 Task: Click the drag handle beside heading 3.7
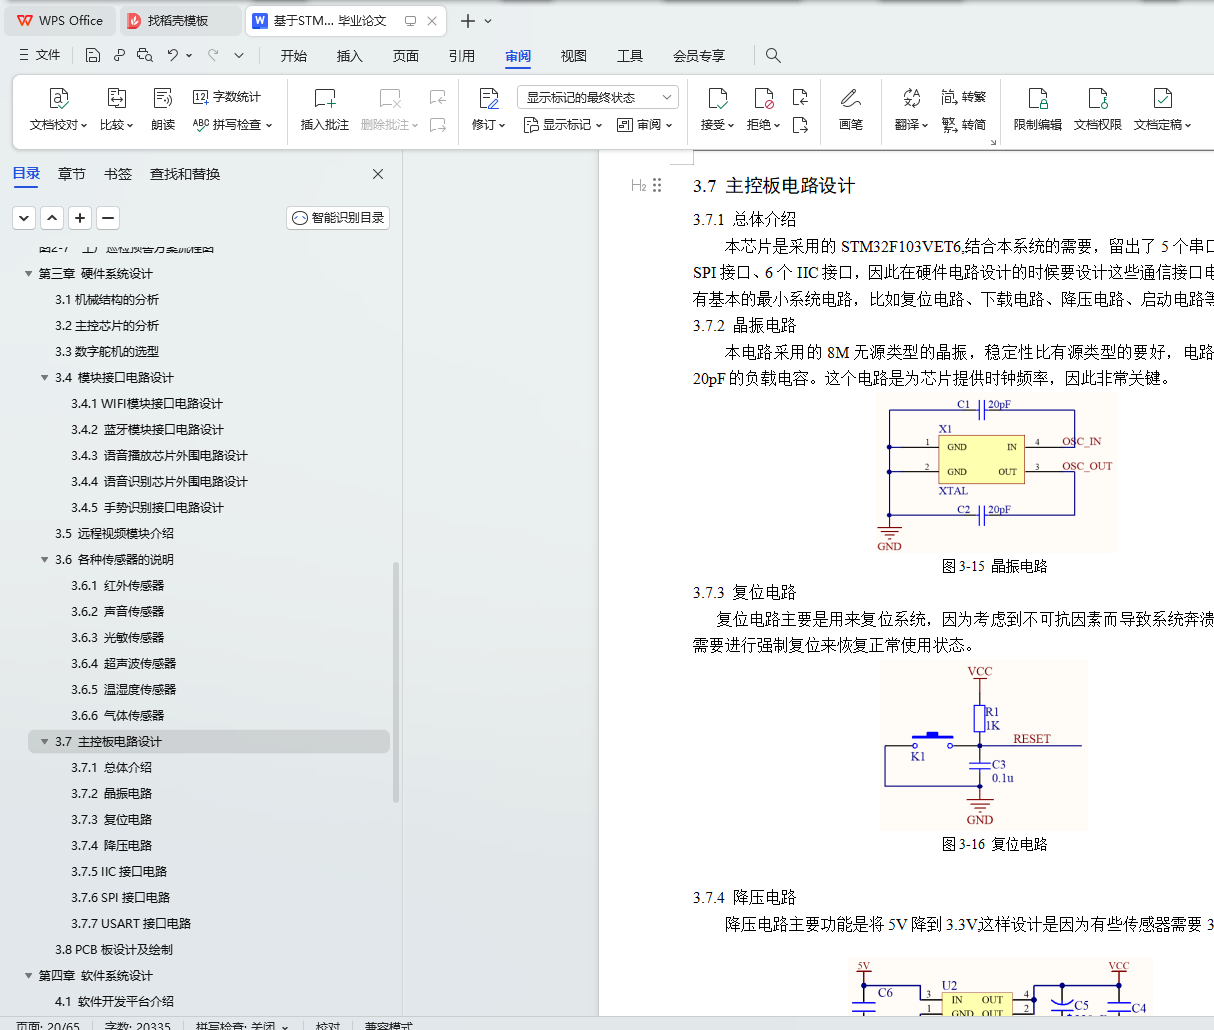(657, 185)
